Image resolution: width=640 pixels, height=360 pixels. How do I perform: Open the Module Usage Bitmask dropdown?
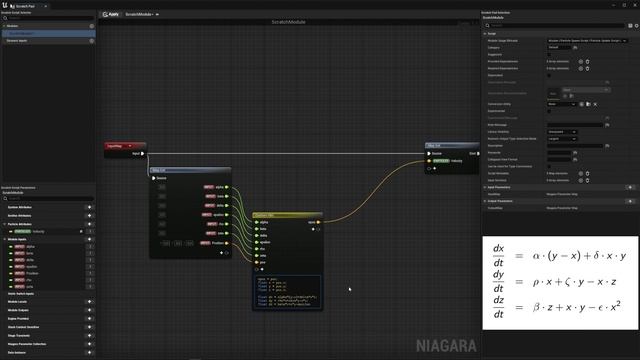click(x=587, y=40)
